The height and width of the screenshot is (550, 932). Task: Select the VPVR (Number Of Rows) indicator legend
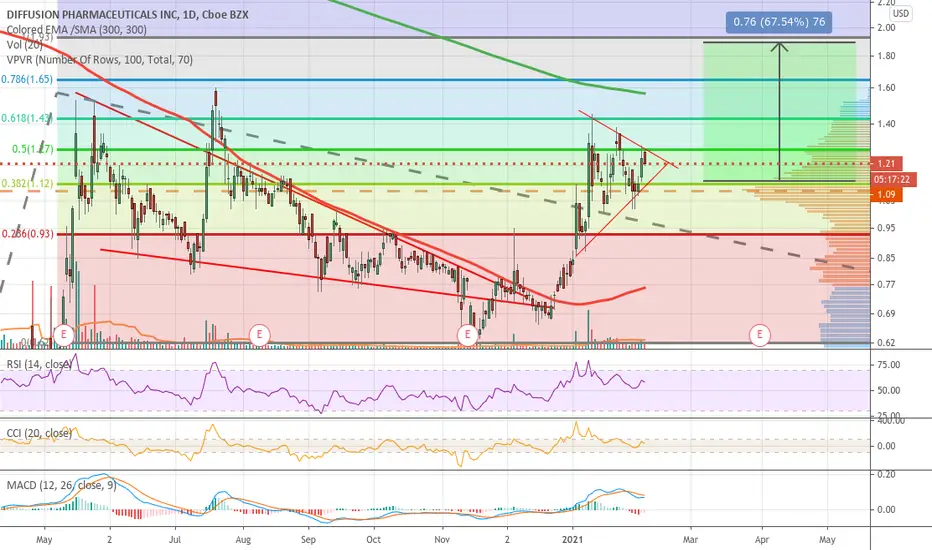[x=99, y=59]
